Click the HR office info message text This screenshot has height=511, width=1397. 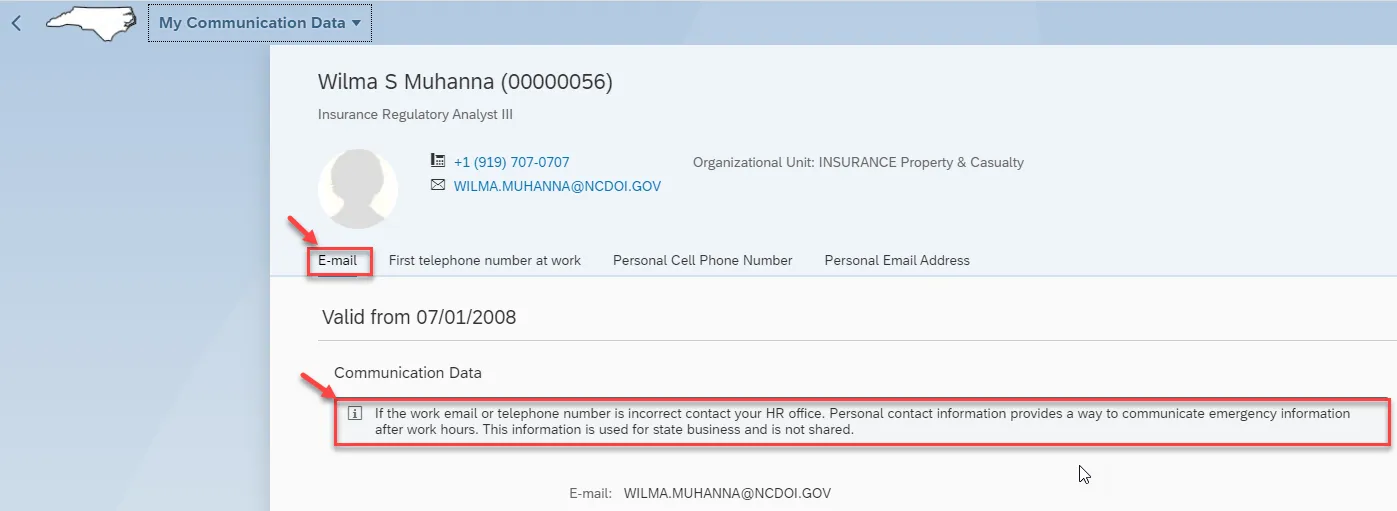coord(862,421)
